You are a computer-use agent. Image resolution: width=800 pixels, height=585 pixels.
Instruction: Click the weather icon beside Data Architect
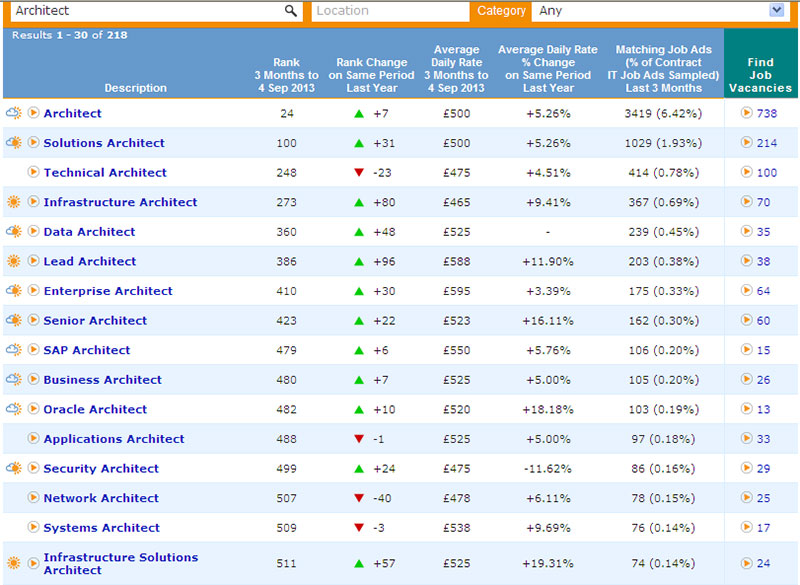pyautogui.click(x=14, y=231)
